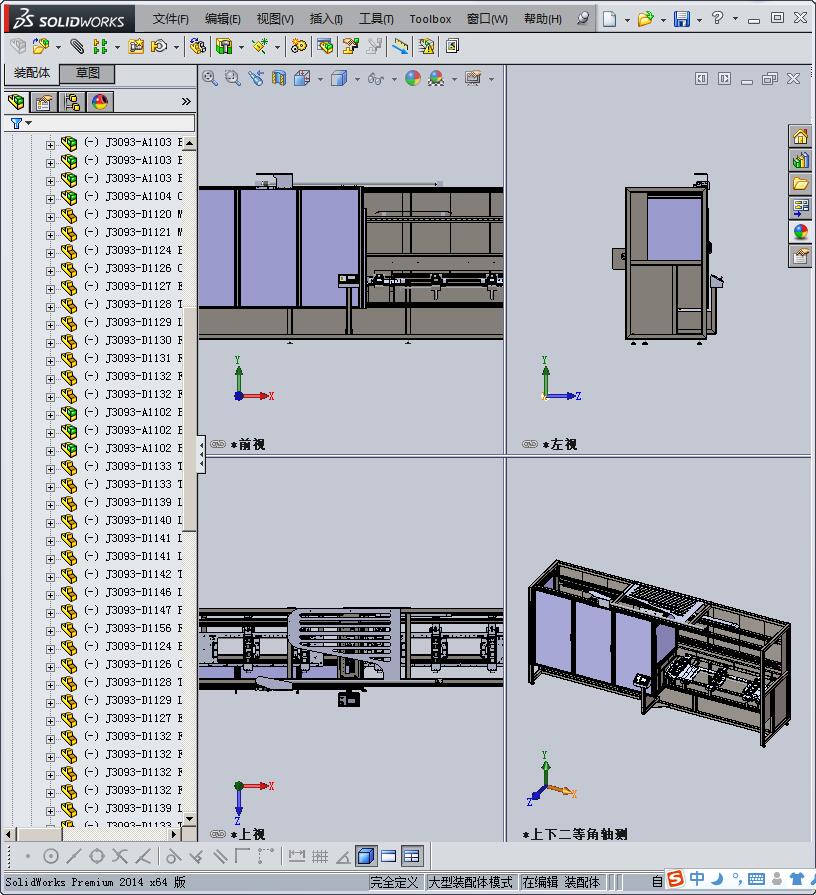This screenshot has width=816, height=895.
Task: Open the 视图(V) menu
Action: pos(275,19)
